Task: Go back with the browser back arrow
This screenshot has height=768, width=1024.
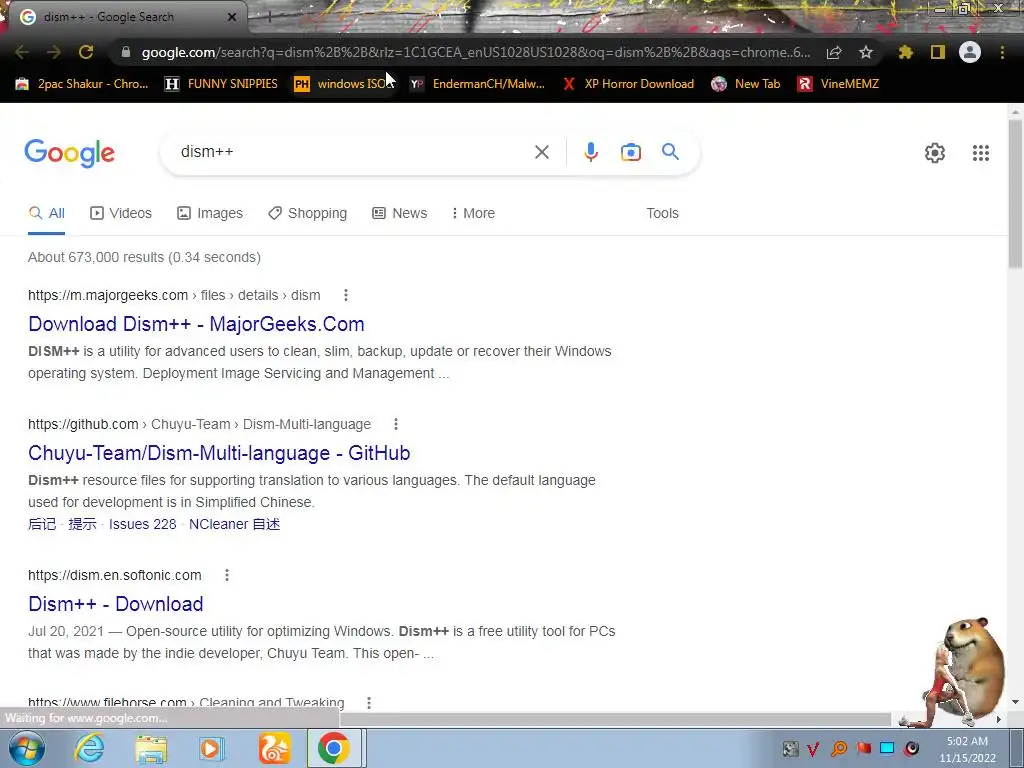Action: 22,52
